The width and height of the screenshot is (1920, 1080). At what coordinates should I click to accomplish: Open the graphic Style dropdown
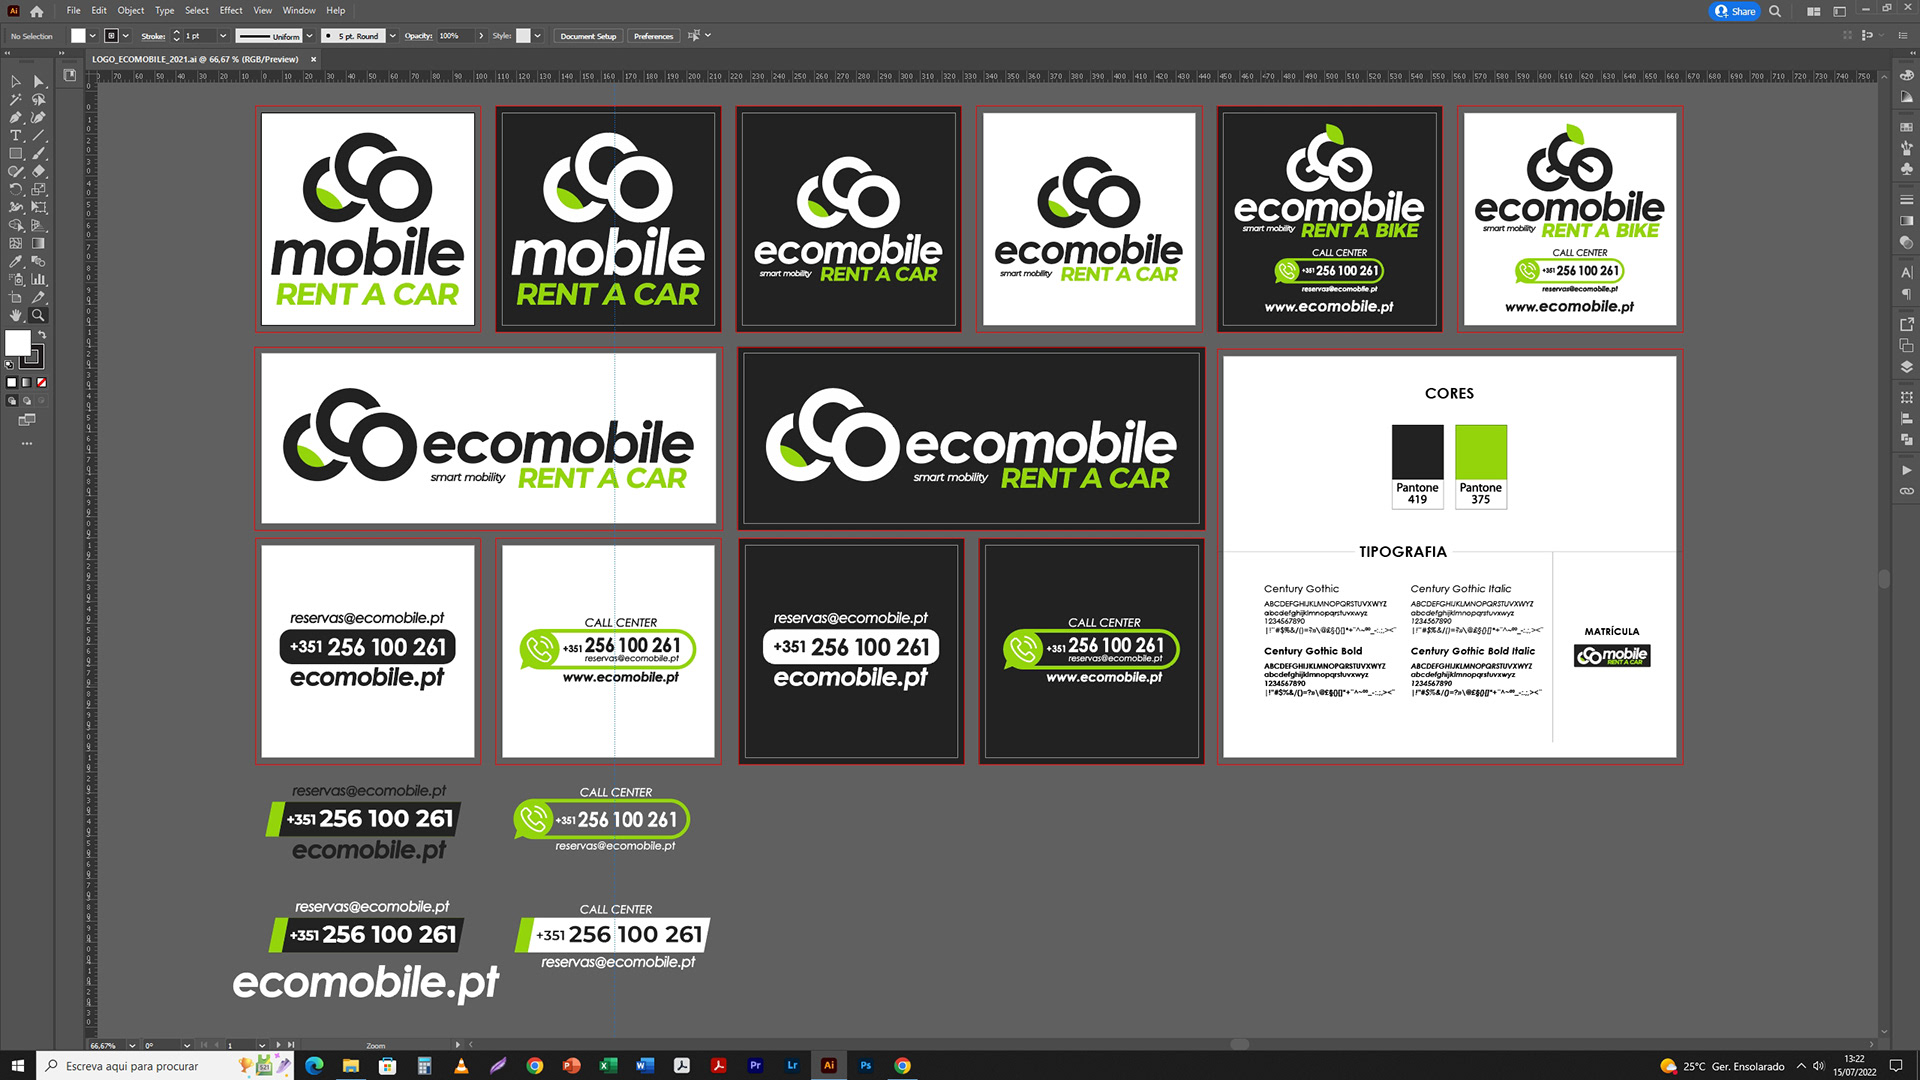(537, 36)
